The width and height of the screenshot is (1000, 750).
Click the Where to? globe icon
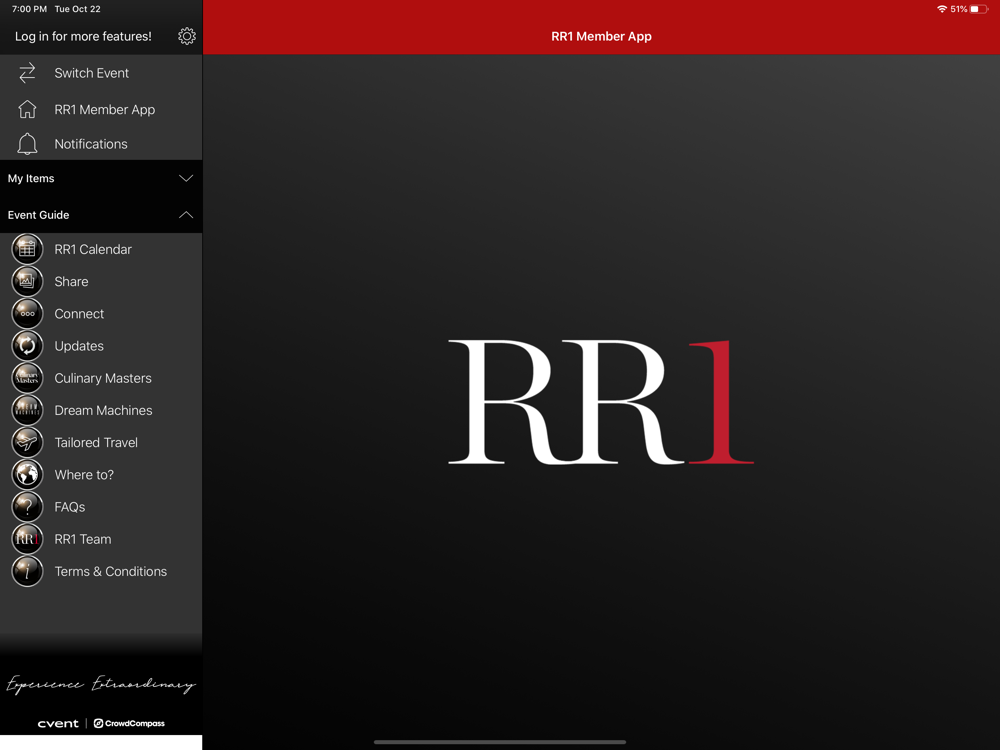coord(27,474)
